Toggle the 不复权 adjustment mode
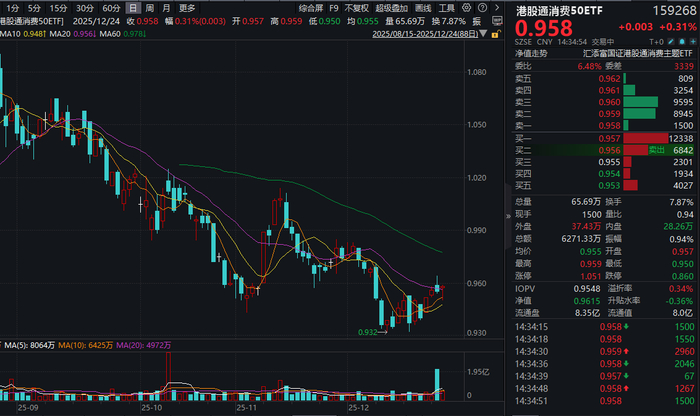700x416 pixels. (357, 8)
